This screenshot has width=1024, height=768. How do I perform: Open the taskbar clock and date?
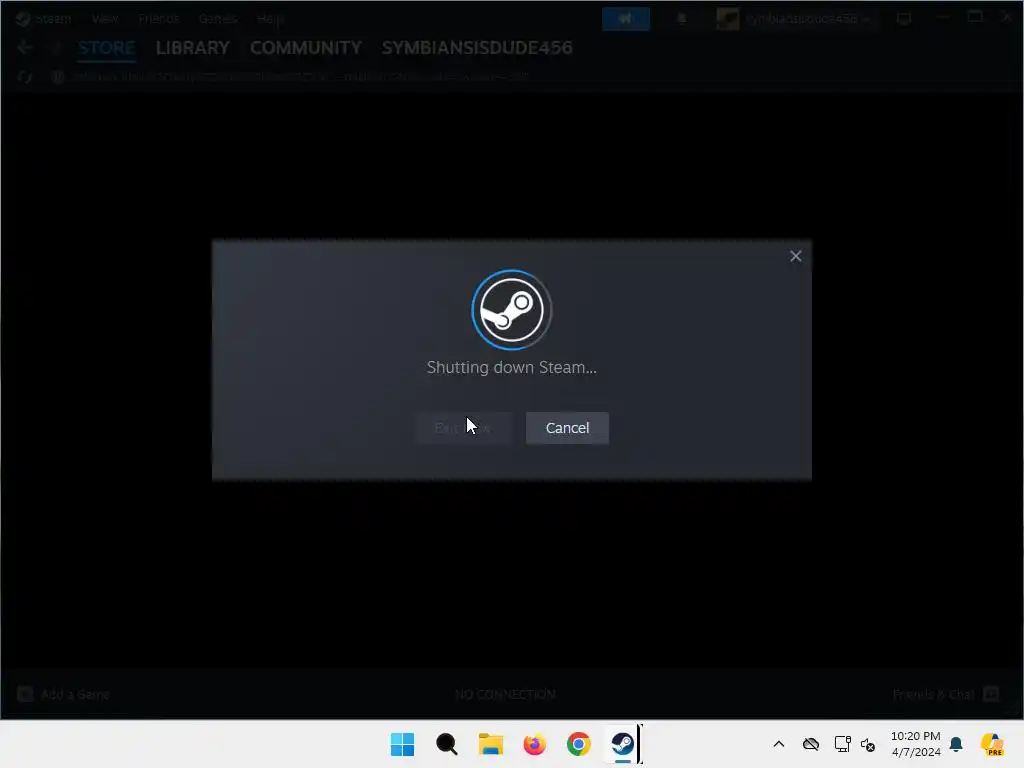point(916,744)
